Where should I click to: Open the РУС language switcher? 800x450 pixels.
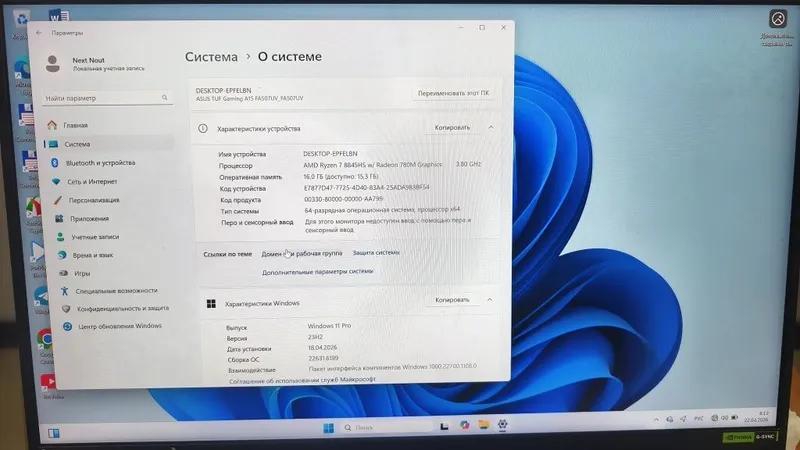coord(698,419)
